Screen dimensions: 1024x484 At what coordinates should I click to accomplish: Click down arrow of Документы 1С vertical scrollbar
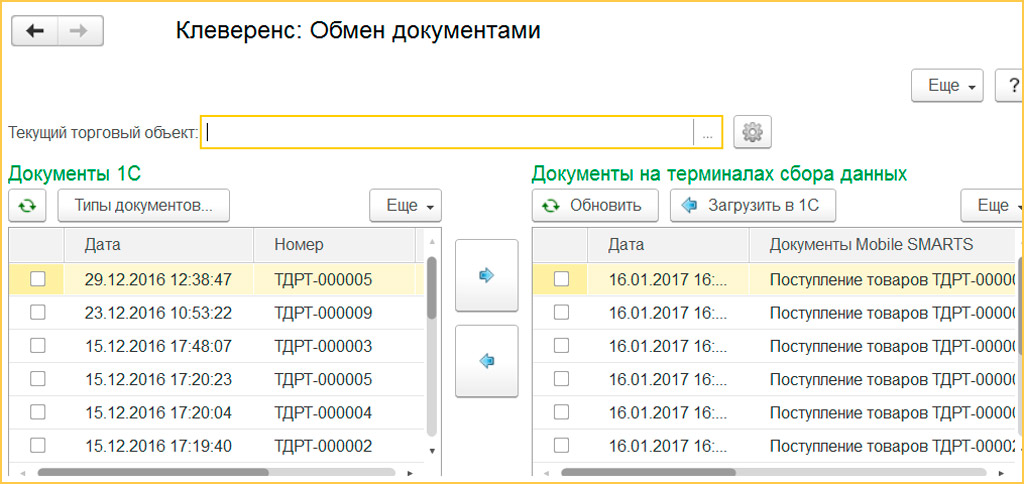(432, 451)
